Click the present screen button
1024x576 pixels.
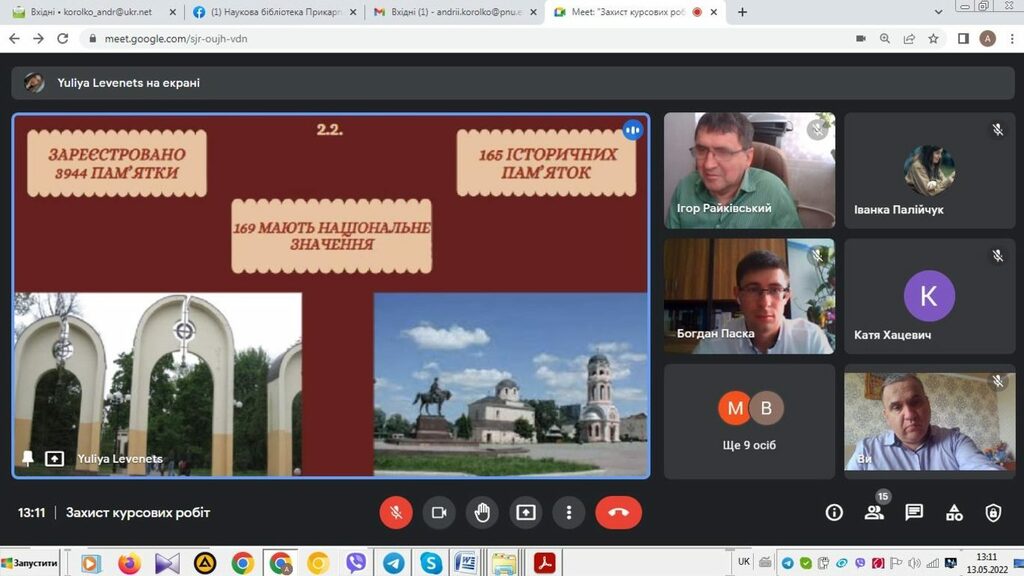click(526, 512)
